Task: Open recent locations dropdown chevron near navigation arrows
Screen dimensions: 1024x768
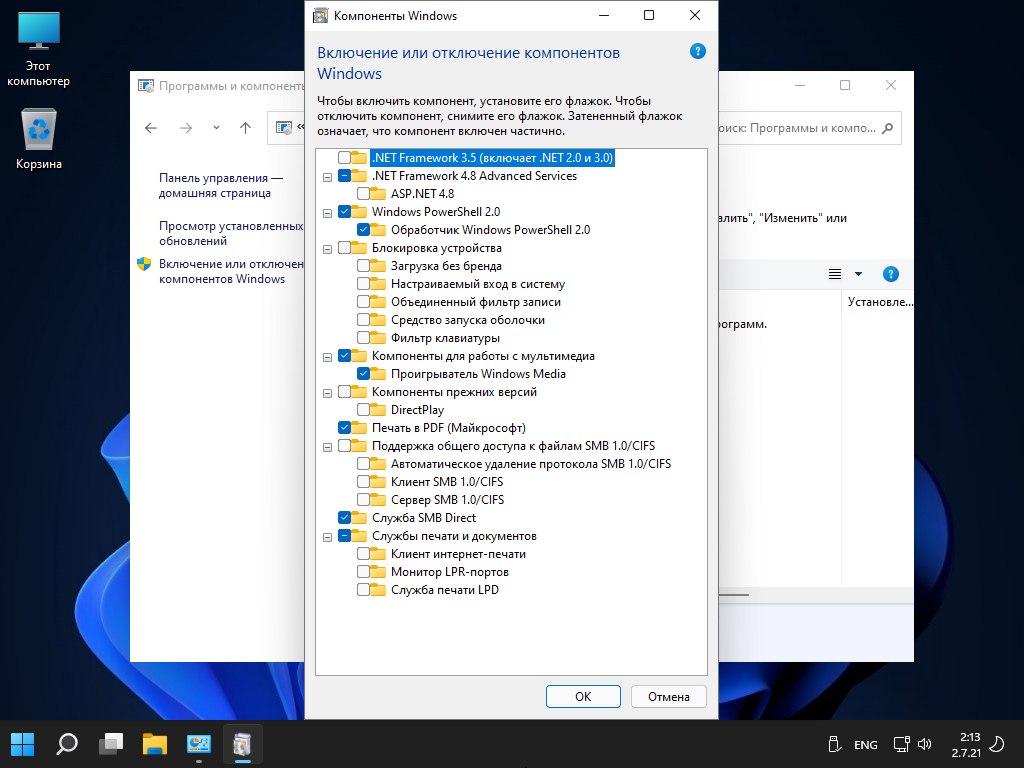Action: 216,128
